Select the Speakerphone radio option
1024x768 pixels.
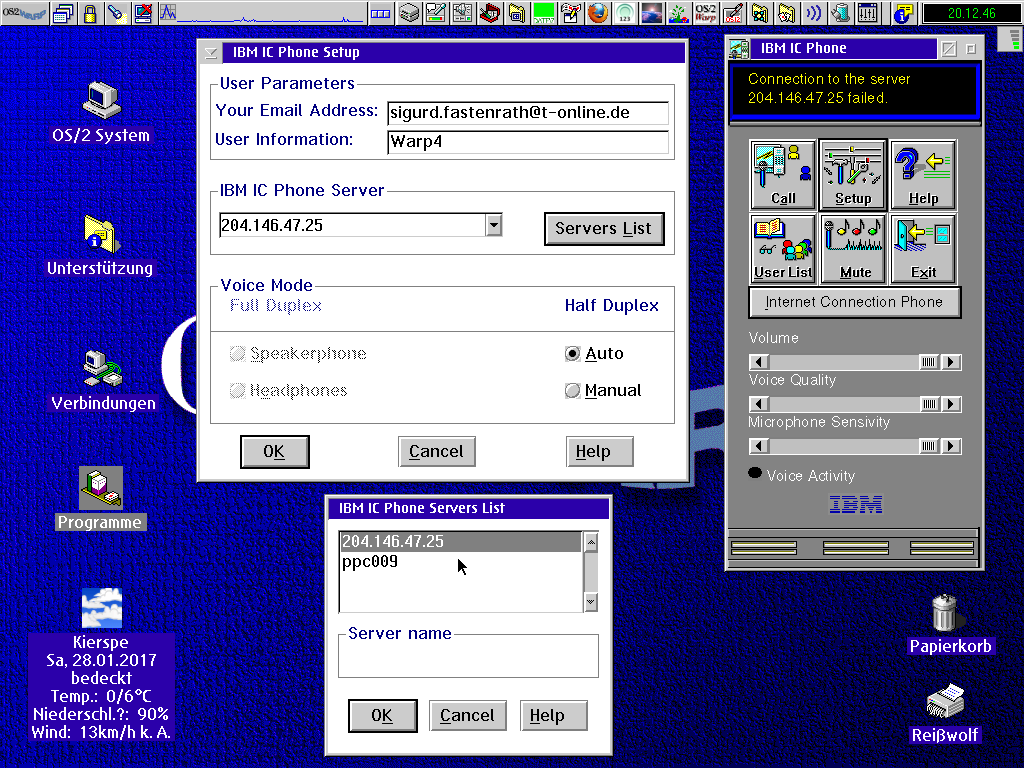(237, 353)
